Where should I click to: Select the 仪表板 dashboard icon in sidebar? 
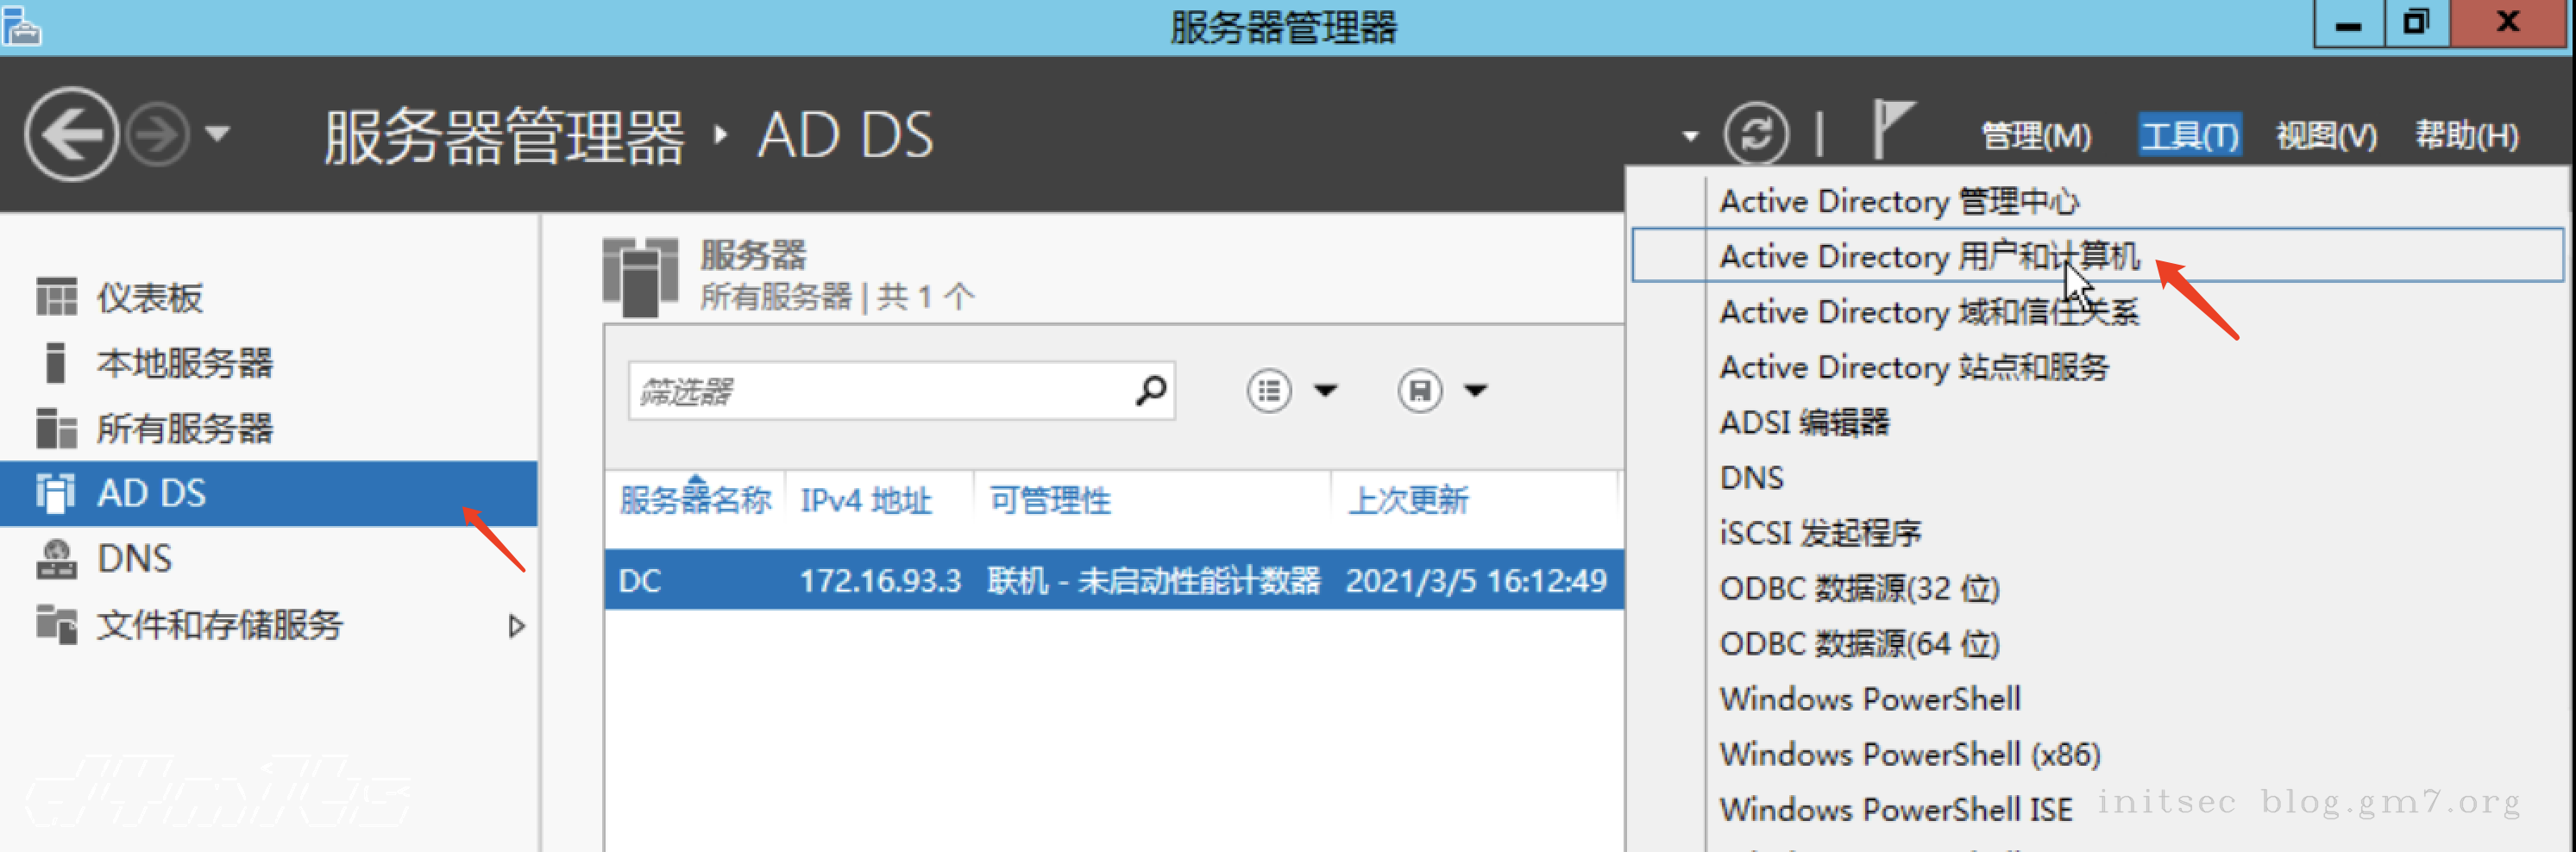pos(55,296)
